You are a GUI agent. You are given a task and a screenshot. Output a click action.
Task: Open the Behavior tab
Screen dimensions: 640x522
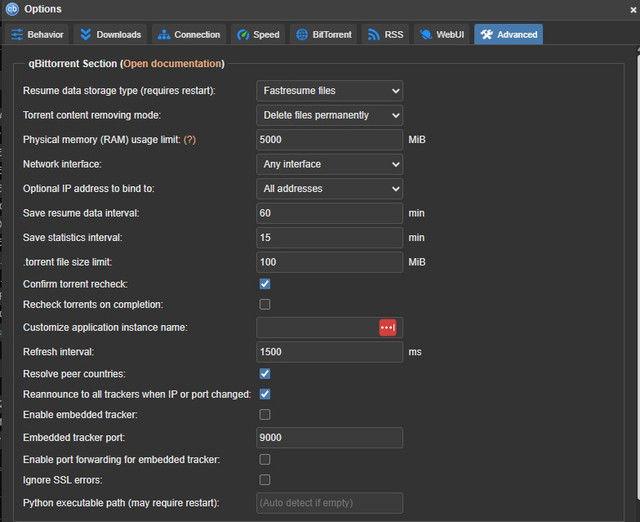pos(37,35)
